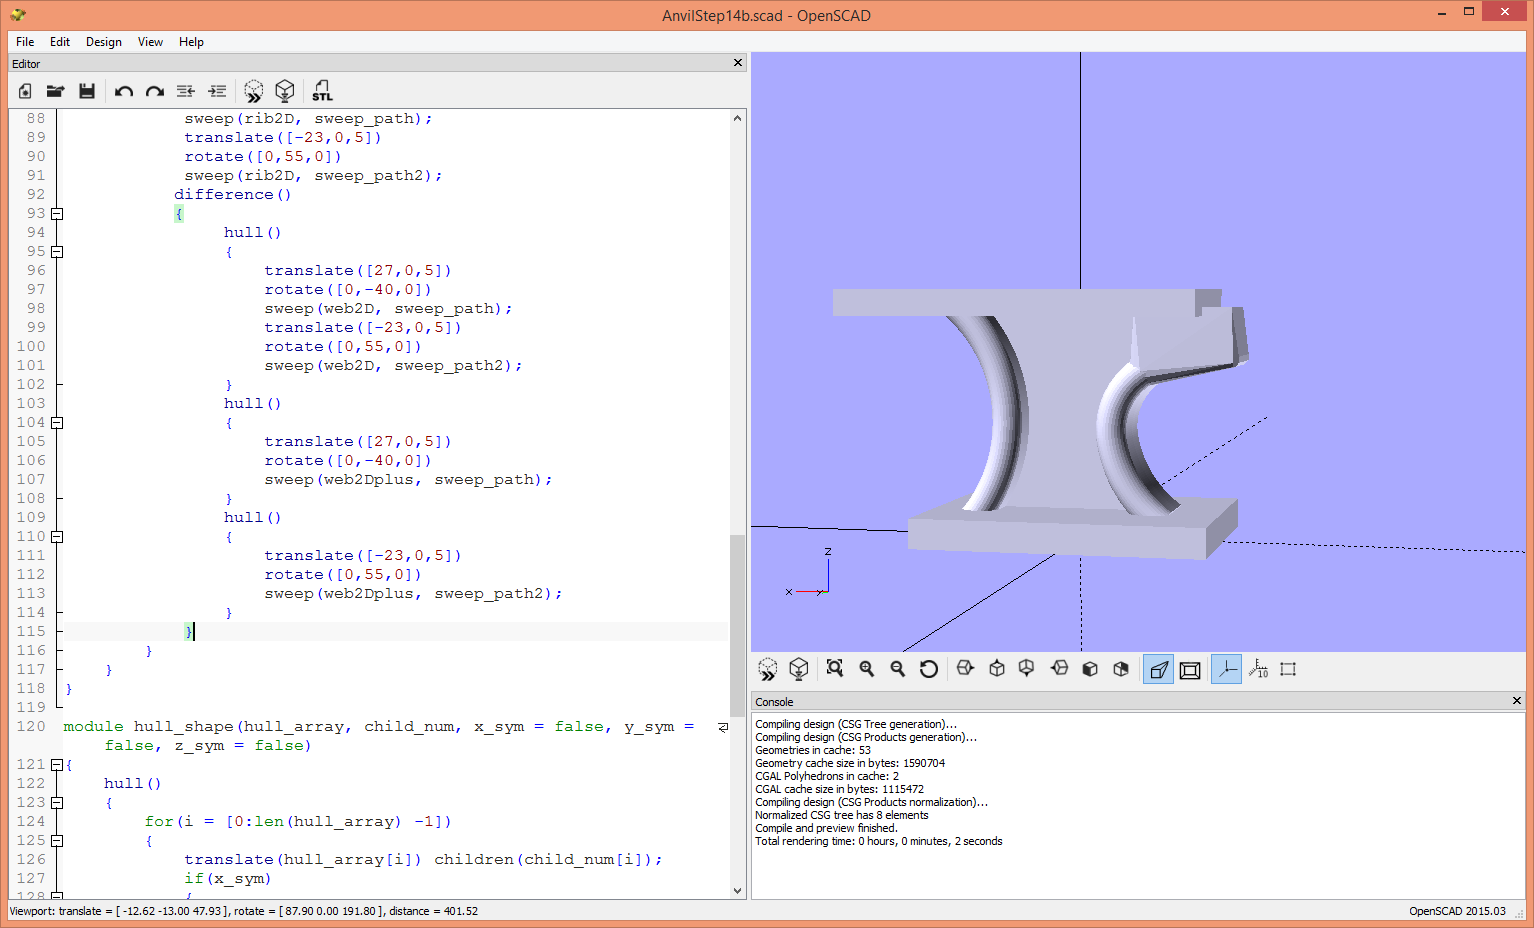Export the model as STL

click(x=322, y=91)
